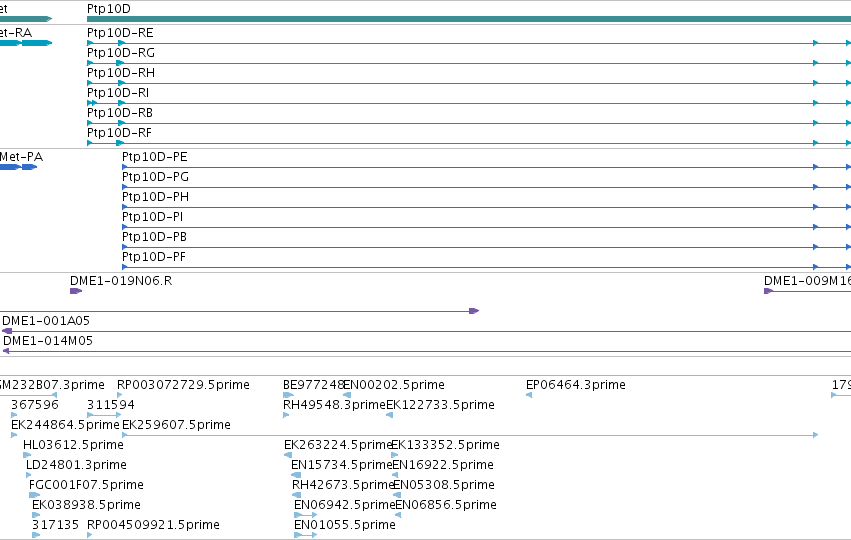
Task: Select the blue Met-PA protein glyph
Action: (18, 167)
